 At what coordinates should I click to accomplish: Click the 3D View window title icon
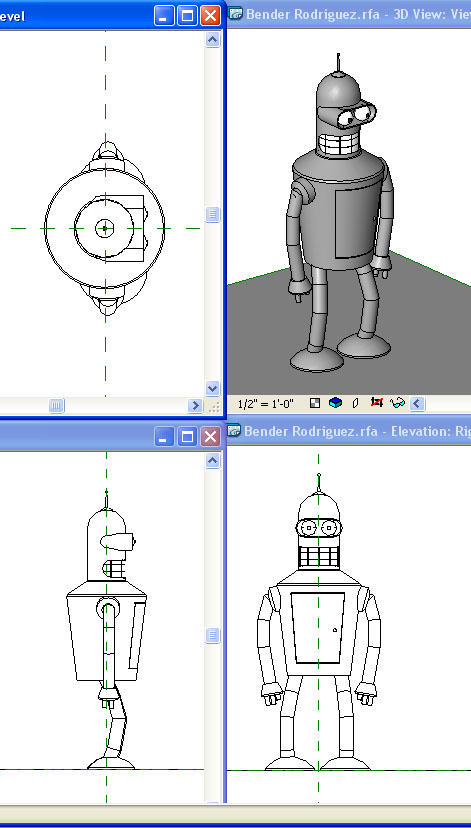pyautogui.click(x=236, y=14)
